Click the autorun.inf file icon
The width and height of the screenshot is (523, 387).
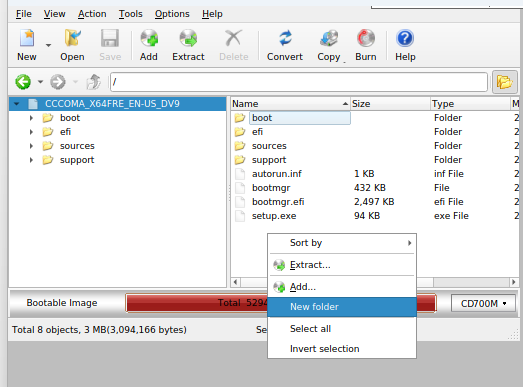240,174
